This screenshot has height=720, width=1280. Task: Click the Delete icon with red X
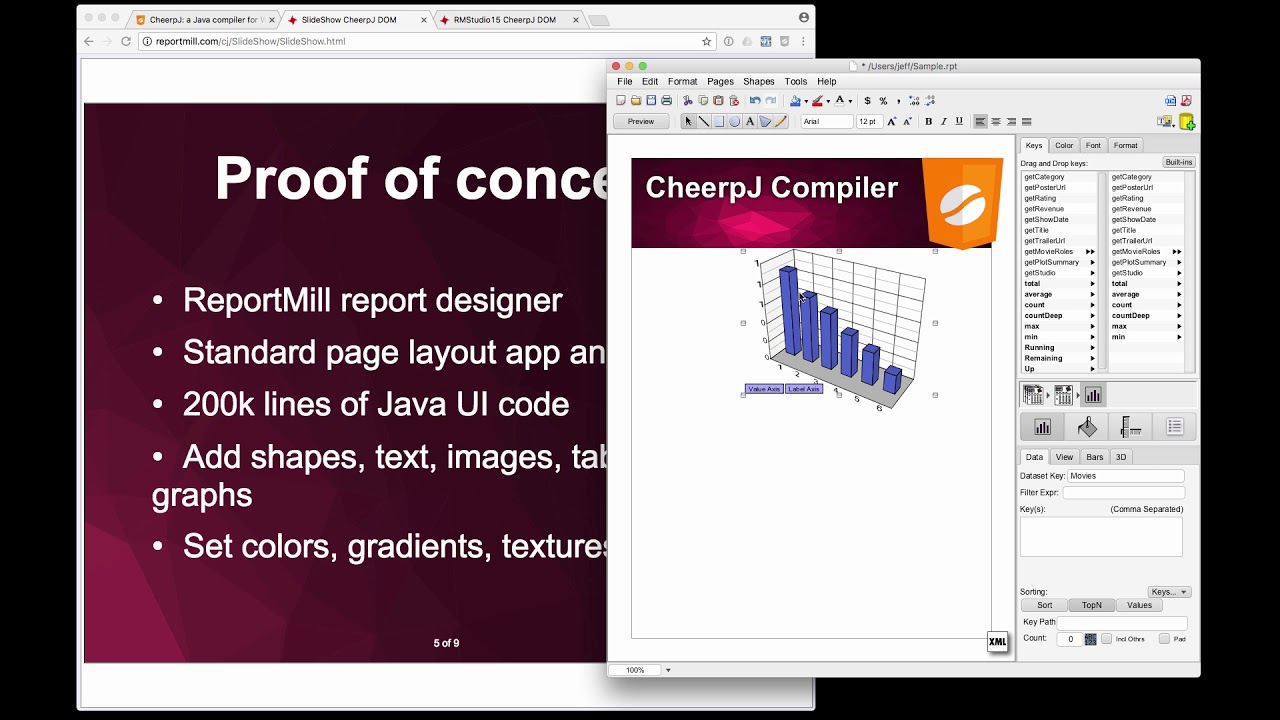734,101
